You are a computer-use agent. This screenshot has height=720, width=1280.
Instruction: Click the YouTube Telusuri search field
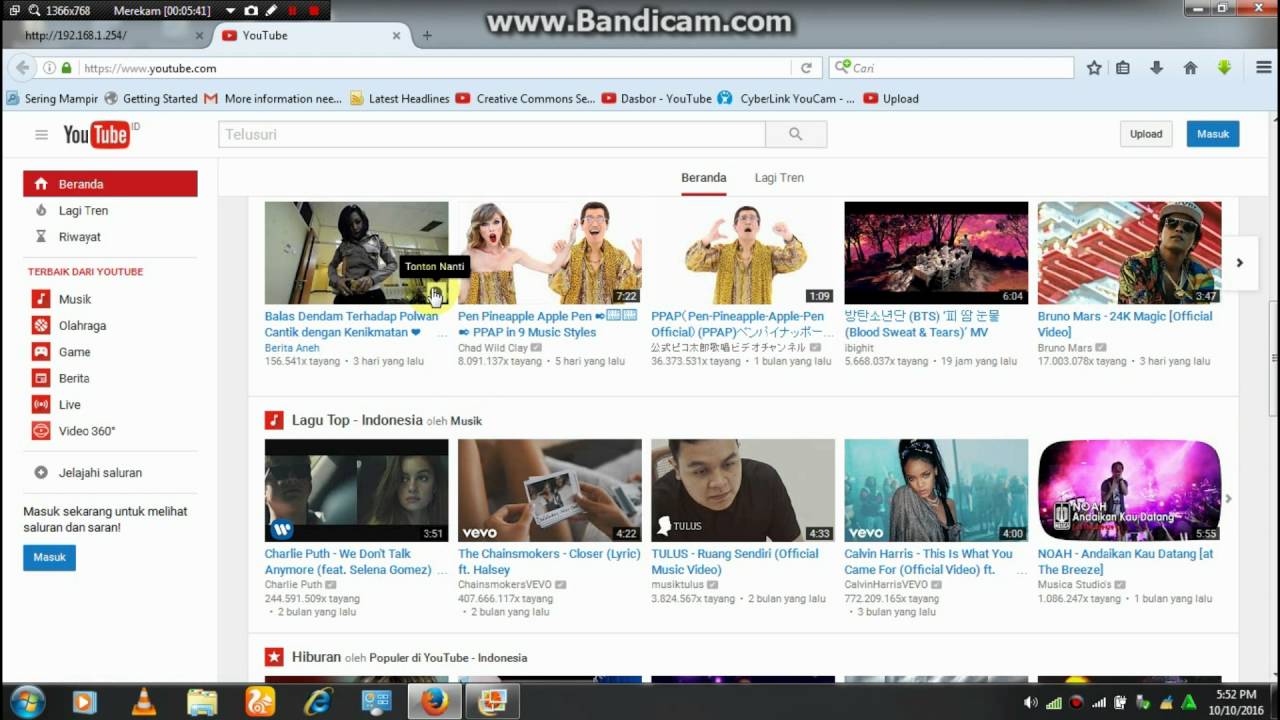pyautogui.click(x=492, y=134)
